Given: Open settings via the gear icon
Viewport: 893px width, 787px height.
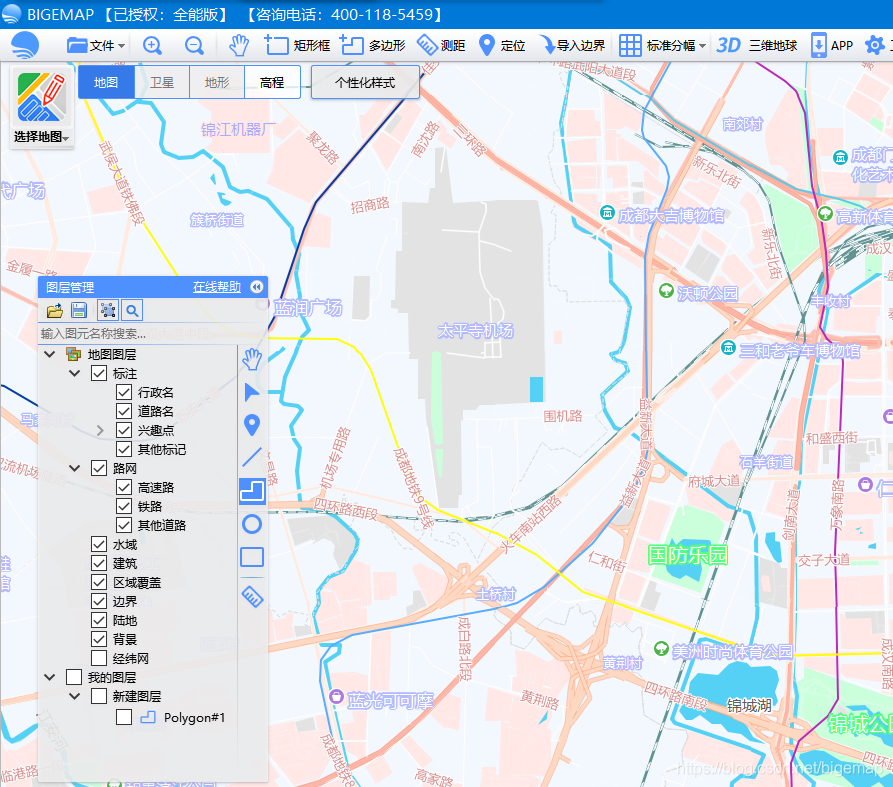Looking at the screenshot, I should (x=874, y=45).
